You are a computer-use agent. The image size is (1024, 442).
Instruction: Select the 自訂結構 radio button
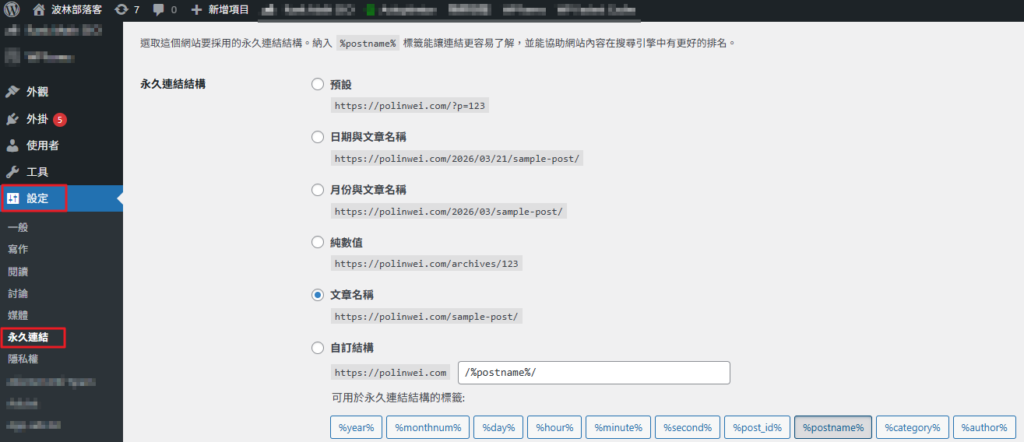(317, 347)
